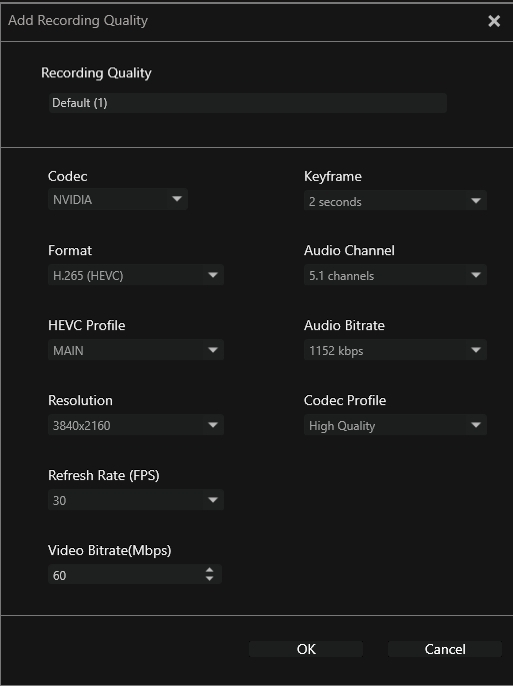Expand the Resolution dropdown showing 3840x2160
Image resolution: width=513 pixels, height=686 pixels.
pos(136,425)
